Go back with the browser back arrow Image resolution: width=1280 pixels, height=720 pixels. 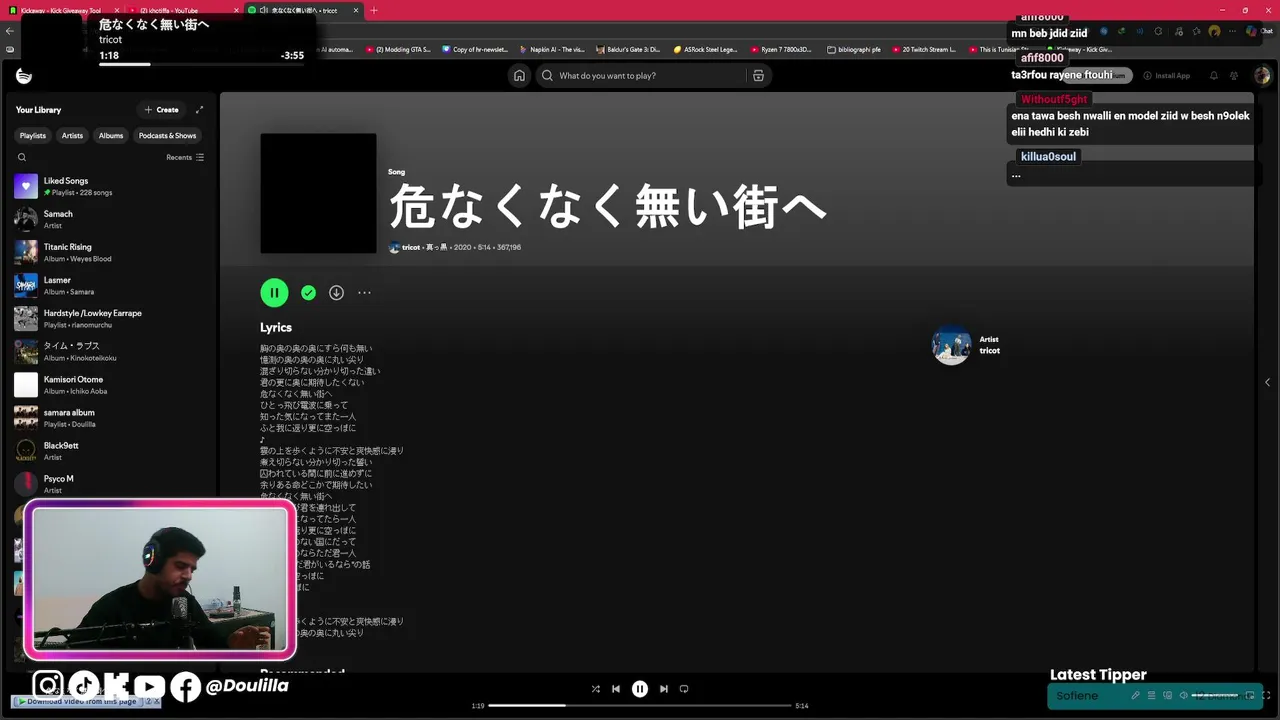click(10, 31)
